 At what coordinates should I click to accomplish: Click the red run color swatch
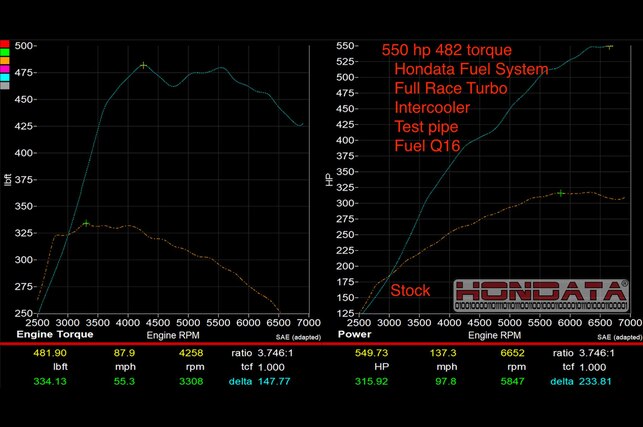click(x=5, y=44)
